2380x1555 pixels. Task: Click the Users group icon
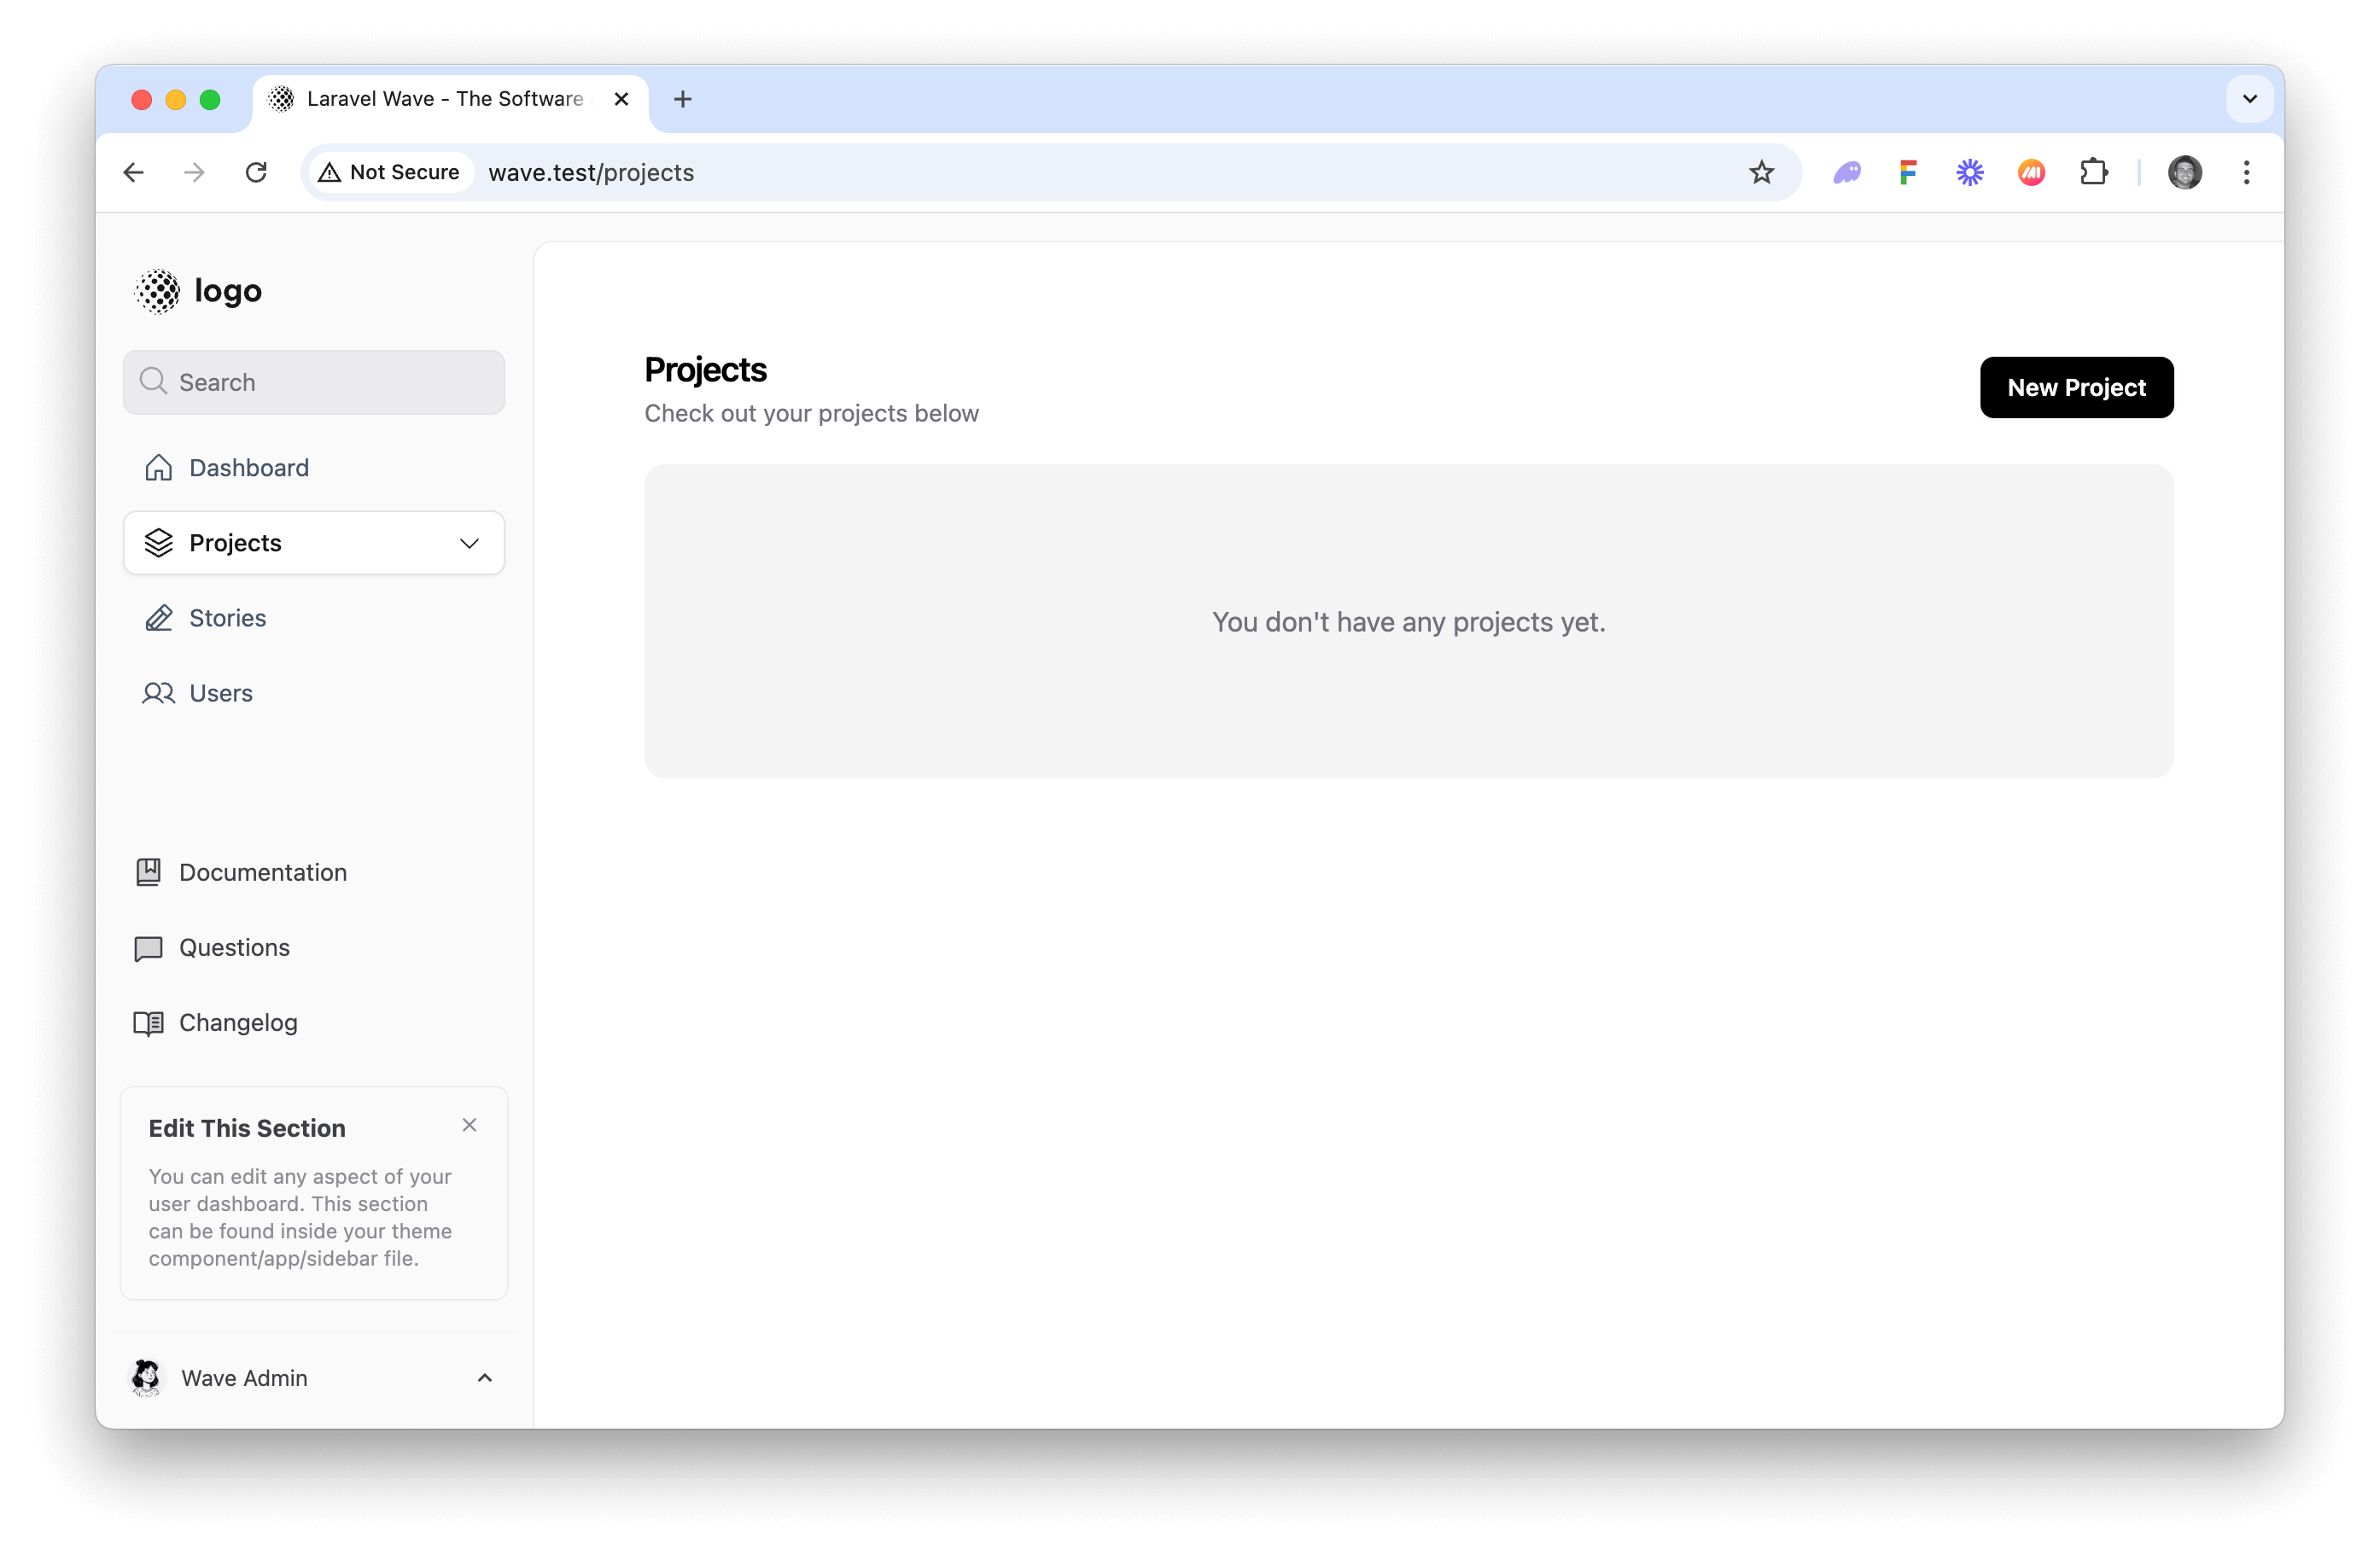tap(158, 692)
